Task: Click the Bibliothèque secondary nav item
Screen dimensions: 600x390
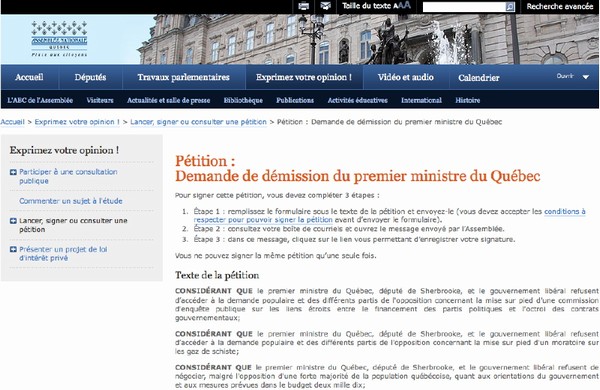Action: click(x=243, y=100)
